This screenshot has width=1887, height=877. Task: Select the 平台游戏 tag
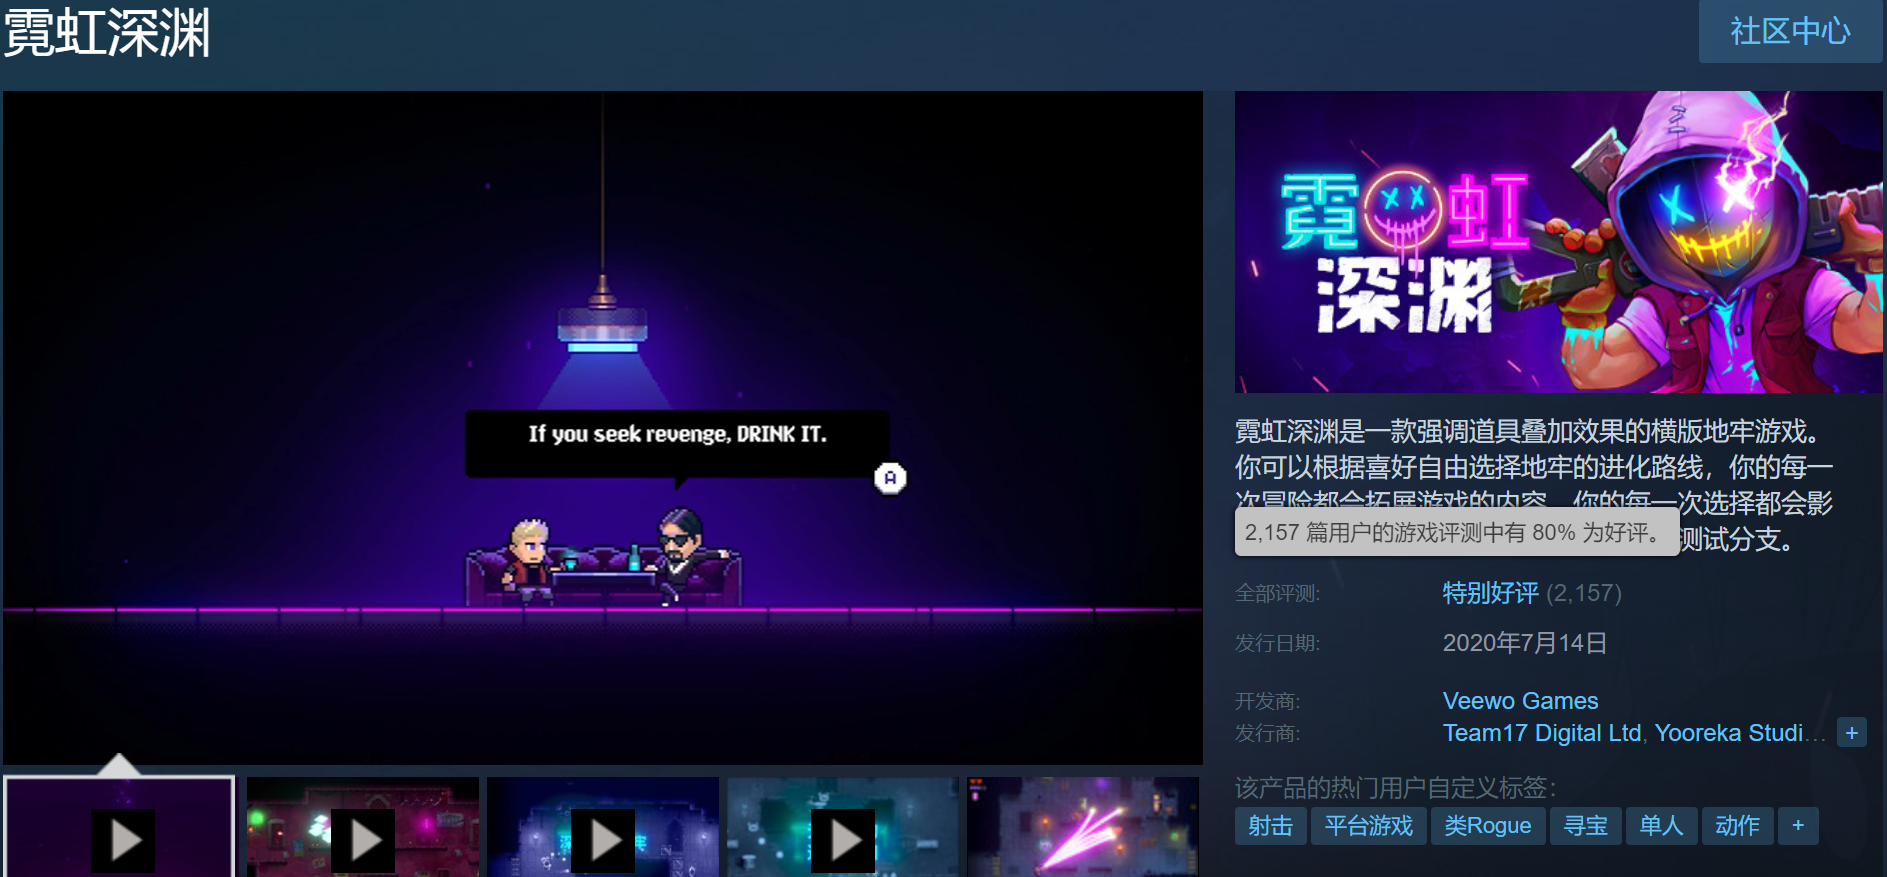tap(1368, 826)
